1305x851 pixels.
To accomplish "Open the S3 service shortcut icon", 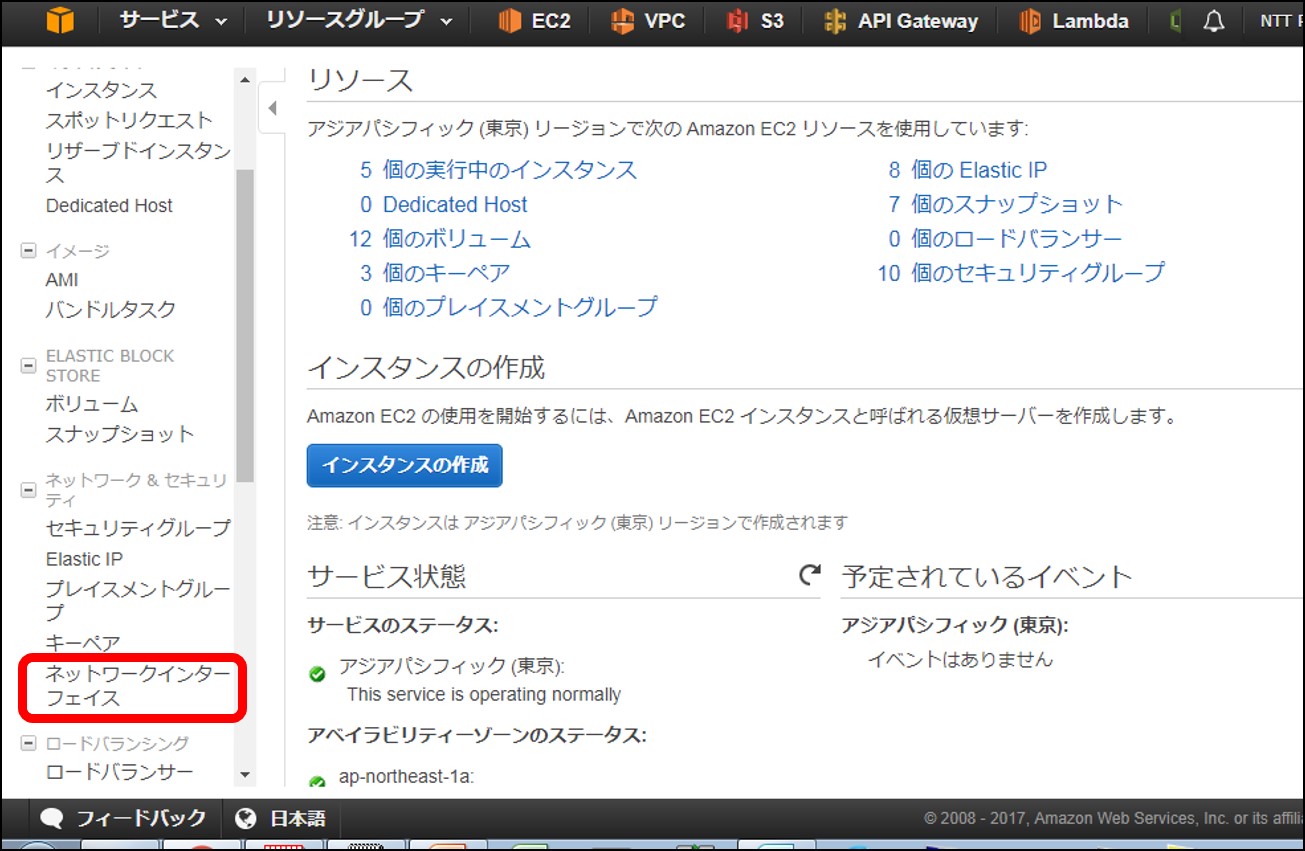I will click(738, 21).
